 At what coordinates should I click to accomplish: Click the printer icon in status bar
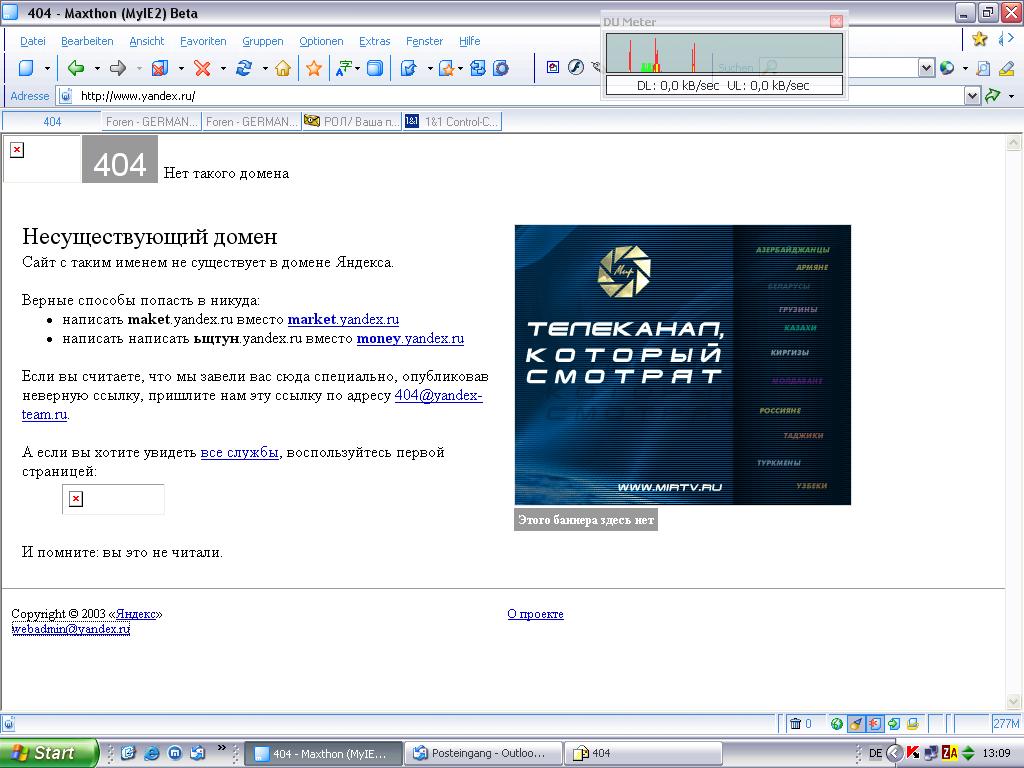coord(913,724)
